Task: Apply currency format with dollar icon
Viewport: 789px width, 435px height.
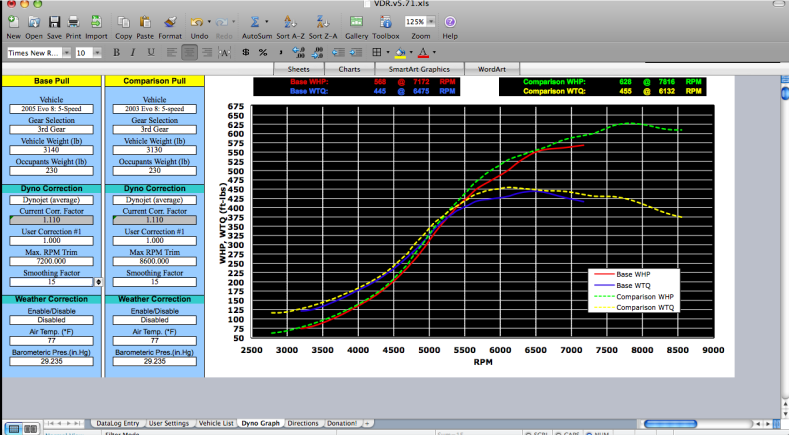Action: pyautogui.click(x=246, y=52)
